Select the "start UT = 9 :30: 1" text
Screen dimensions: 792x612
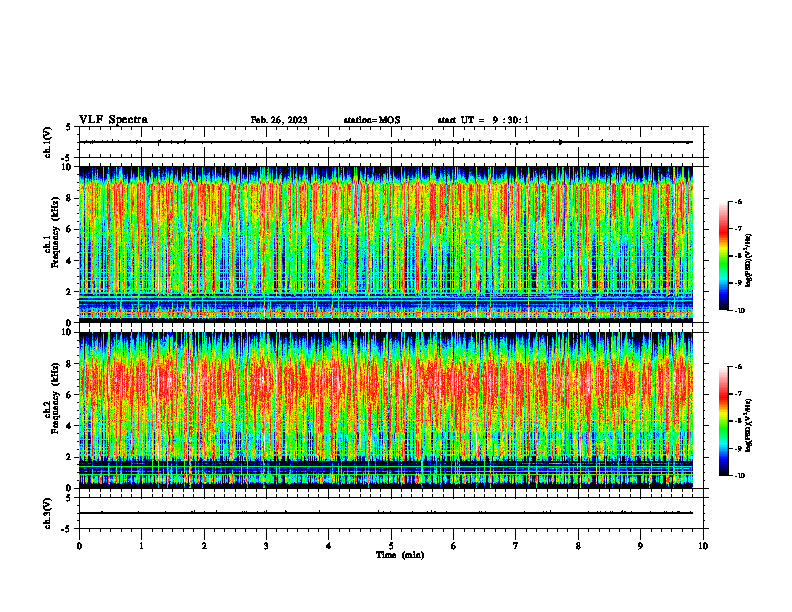coord(483,120)
